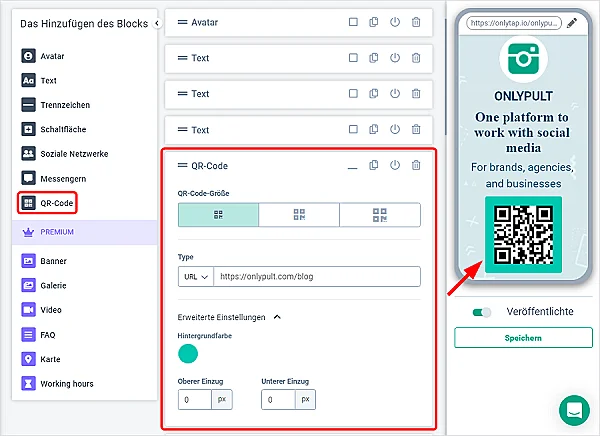Select the small QR-Code size option
This screenshot has width=600, height=436.
click(x=218, y=214)
